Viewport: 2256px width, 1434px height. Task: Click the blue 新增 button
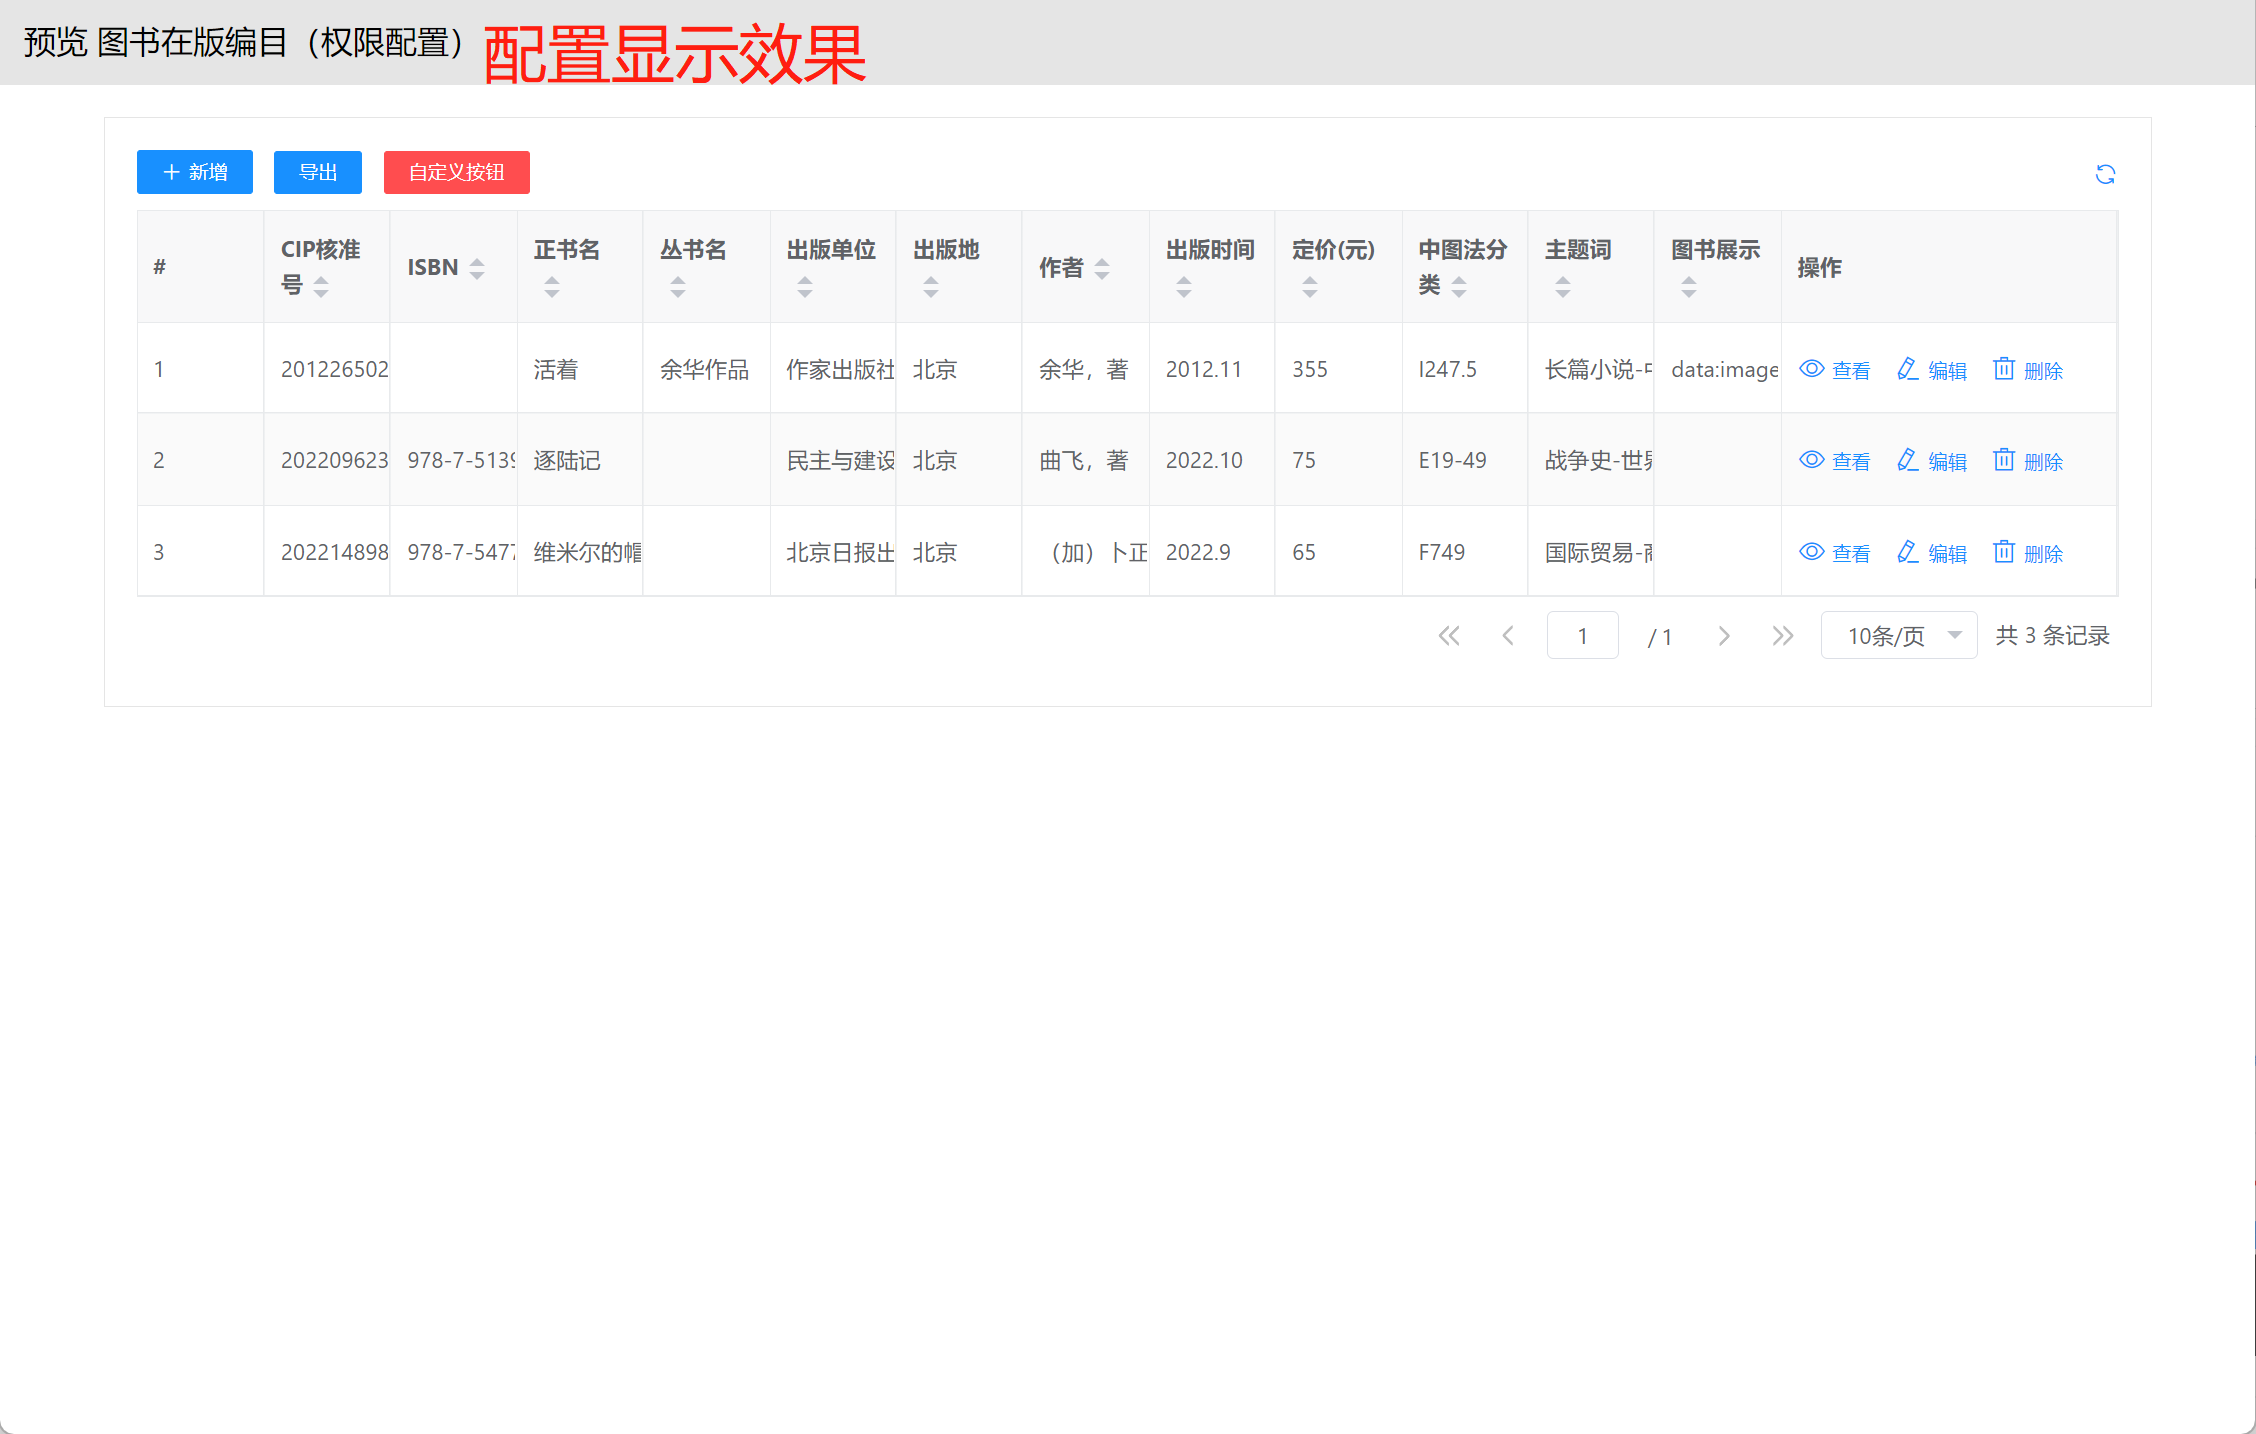[195, 172]
